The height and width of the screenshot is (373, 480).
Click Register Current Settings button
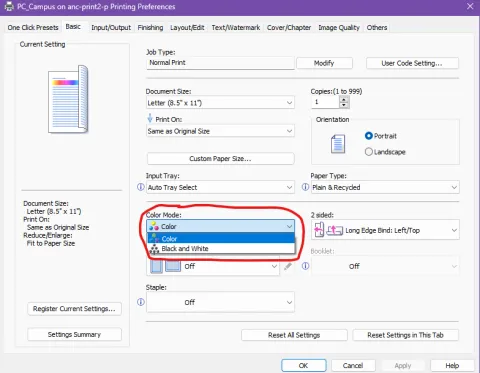coord(74,309)
